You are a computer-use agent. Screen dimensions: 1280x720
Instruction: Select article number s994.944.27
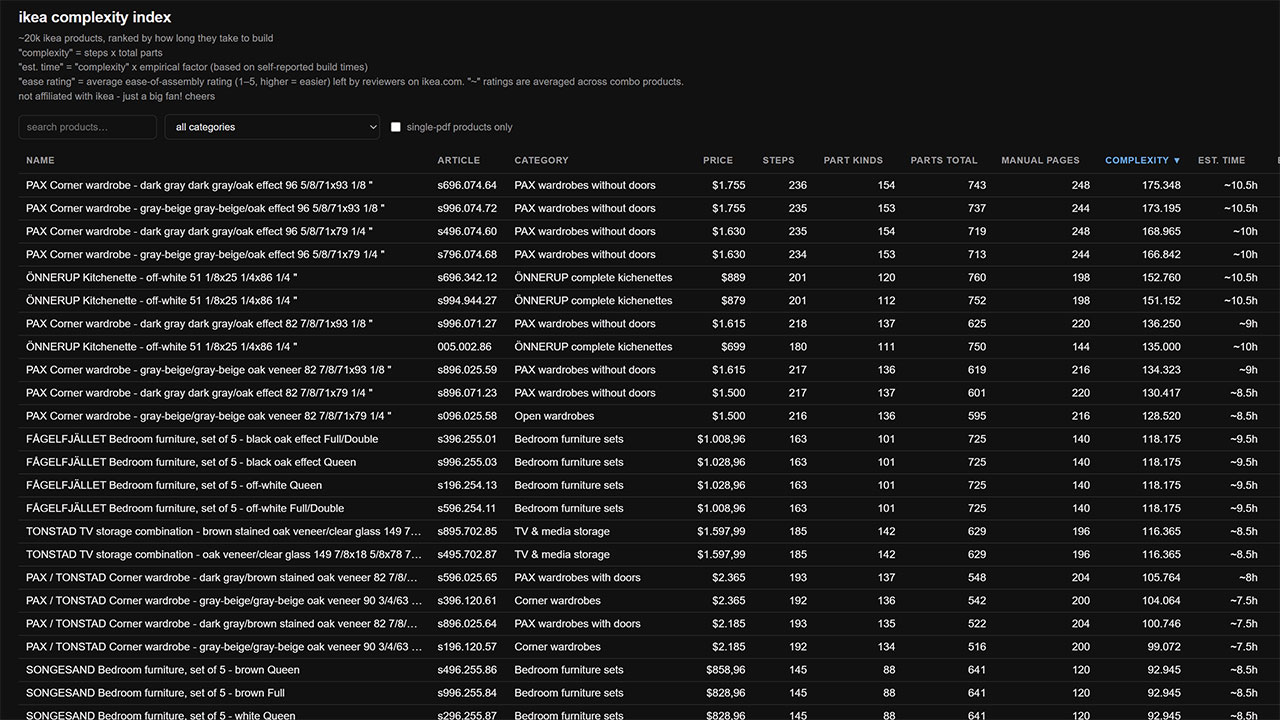[x=467, y=300]
